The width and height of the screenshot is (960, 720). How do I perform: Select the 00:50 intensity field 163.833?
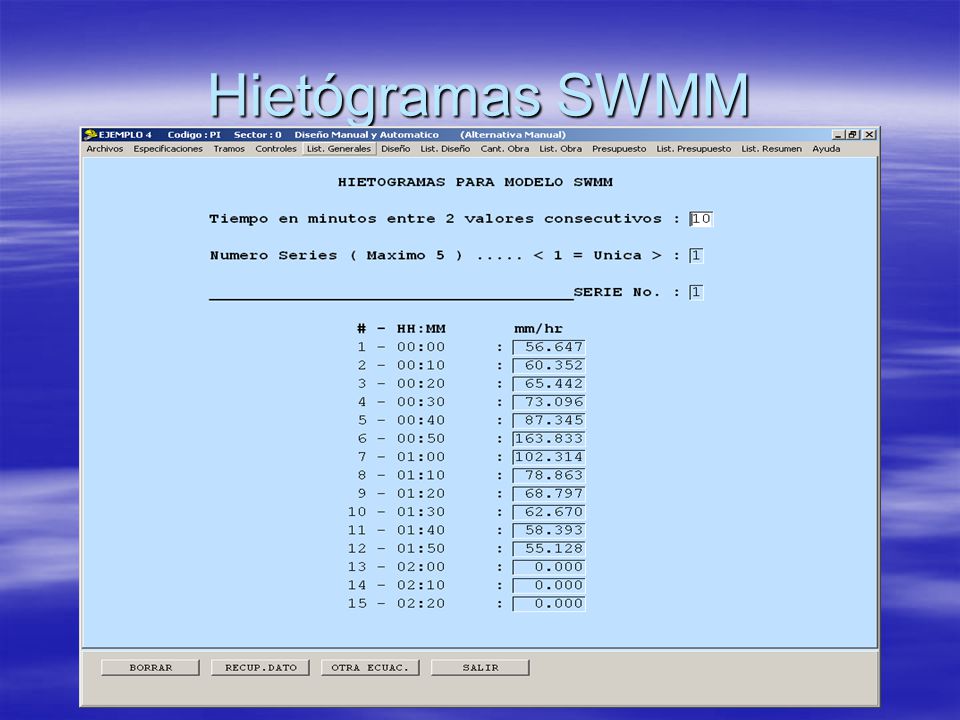coord(549,439)
